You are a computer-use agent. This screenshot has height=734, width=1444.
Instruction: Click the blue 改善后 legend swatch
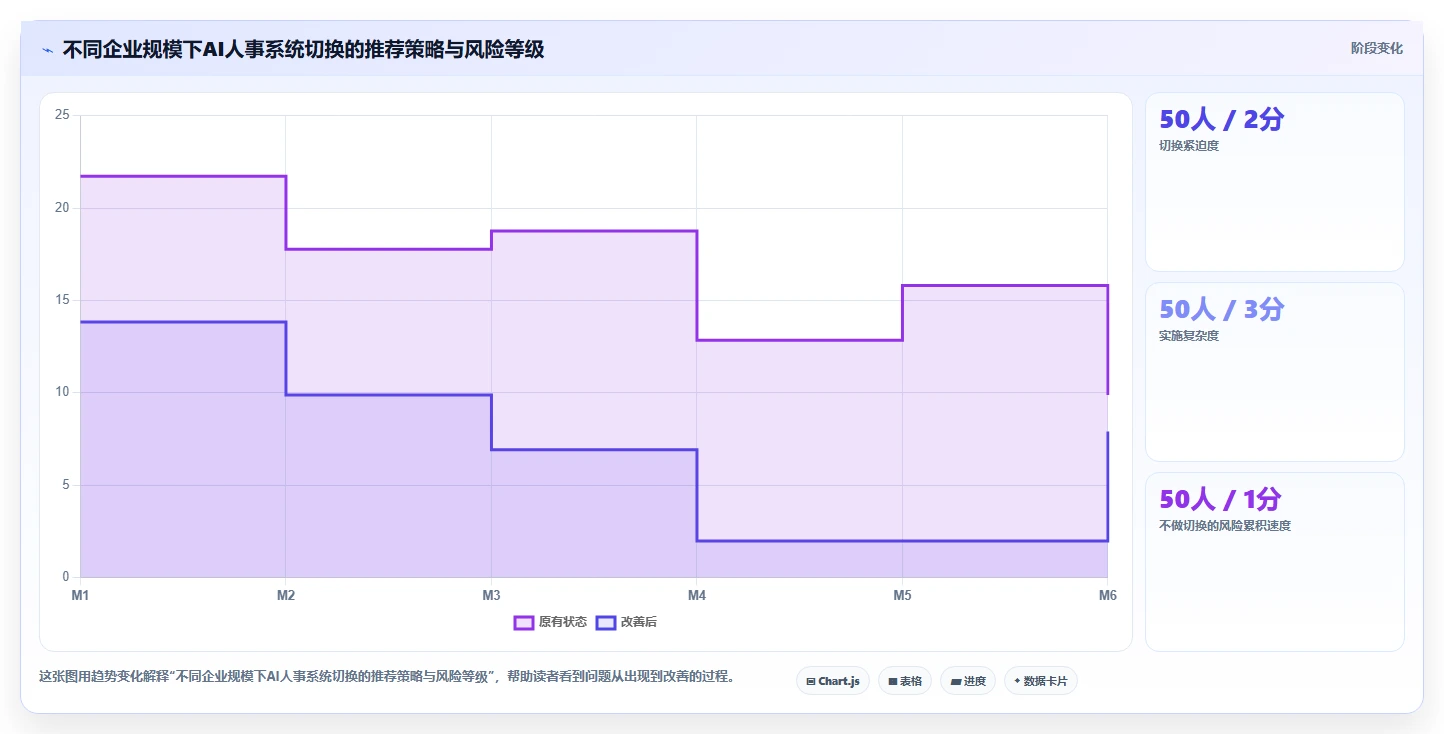(x=606, y=622)
